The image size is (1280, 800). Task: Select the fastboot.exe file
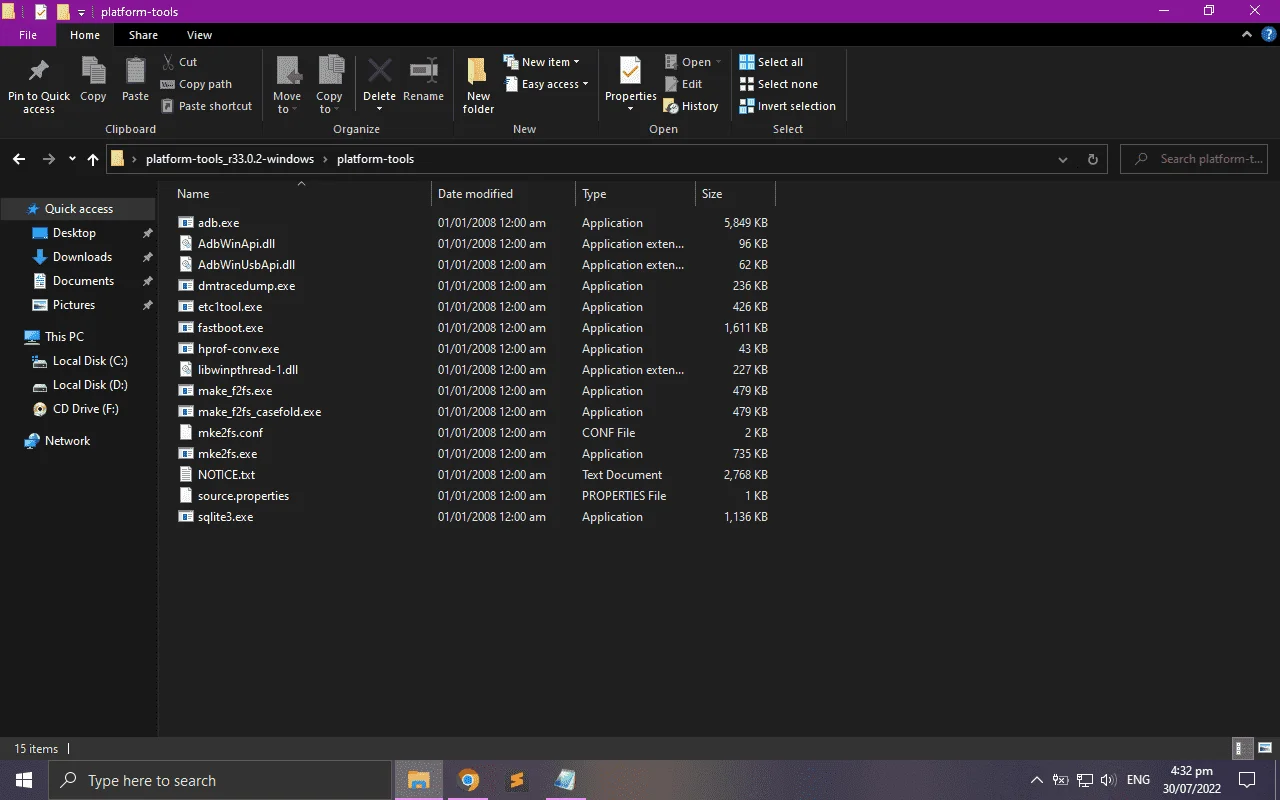230,328
